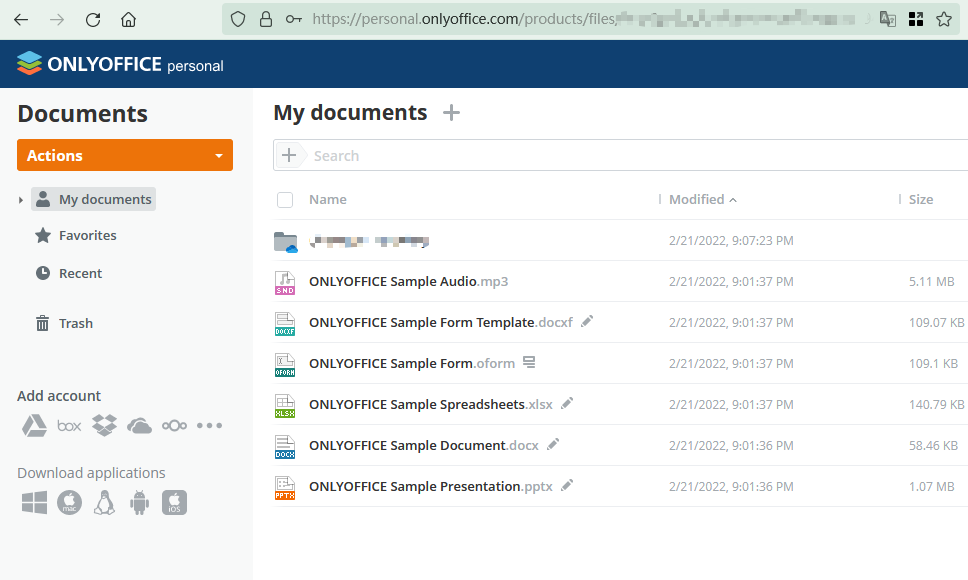Open ONLYOFFICE Sample Form.oform
The width and height of the screenshot is (968, 580).
pos(412,363)
